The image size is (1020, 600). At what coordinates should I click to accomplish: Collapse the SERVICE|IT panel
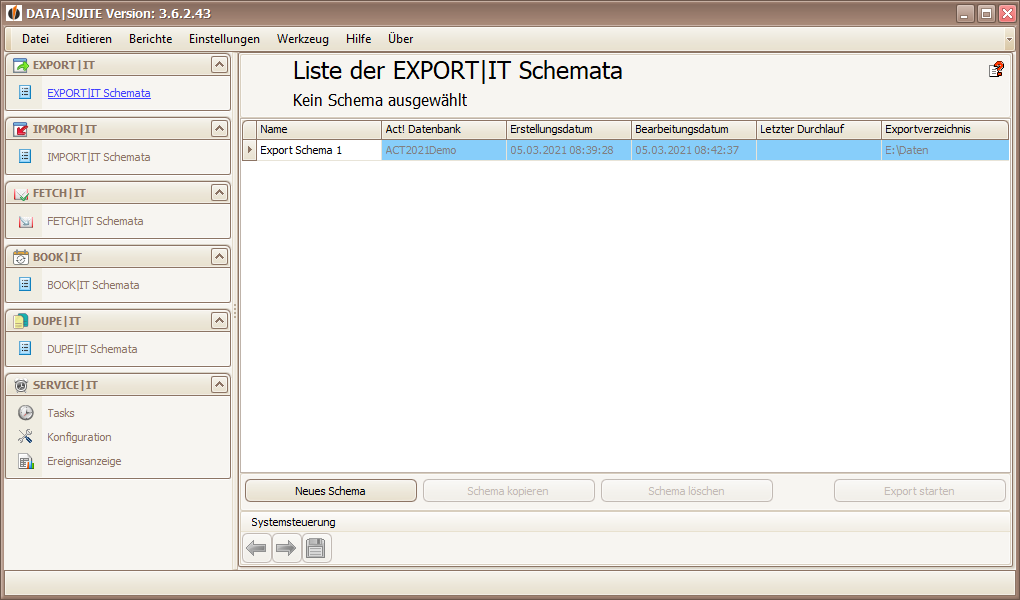[219, 385]
